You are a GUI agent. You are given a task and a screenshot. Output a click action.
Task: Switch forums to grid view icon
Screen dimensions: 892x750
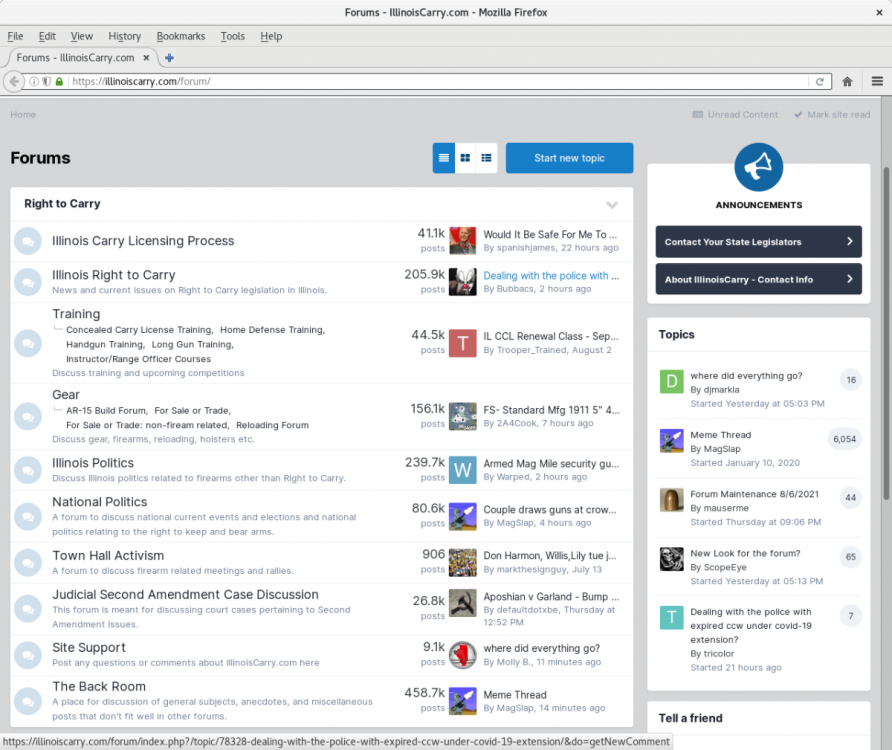[x=465, y=158]
